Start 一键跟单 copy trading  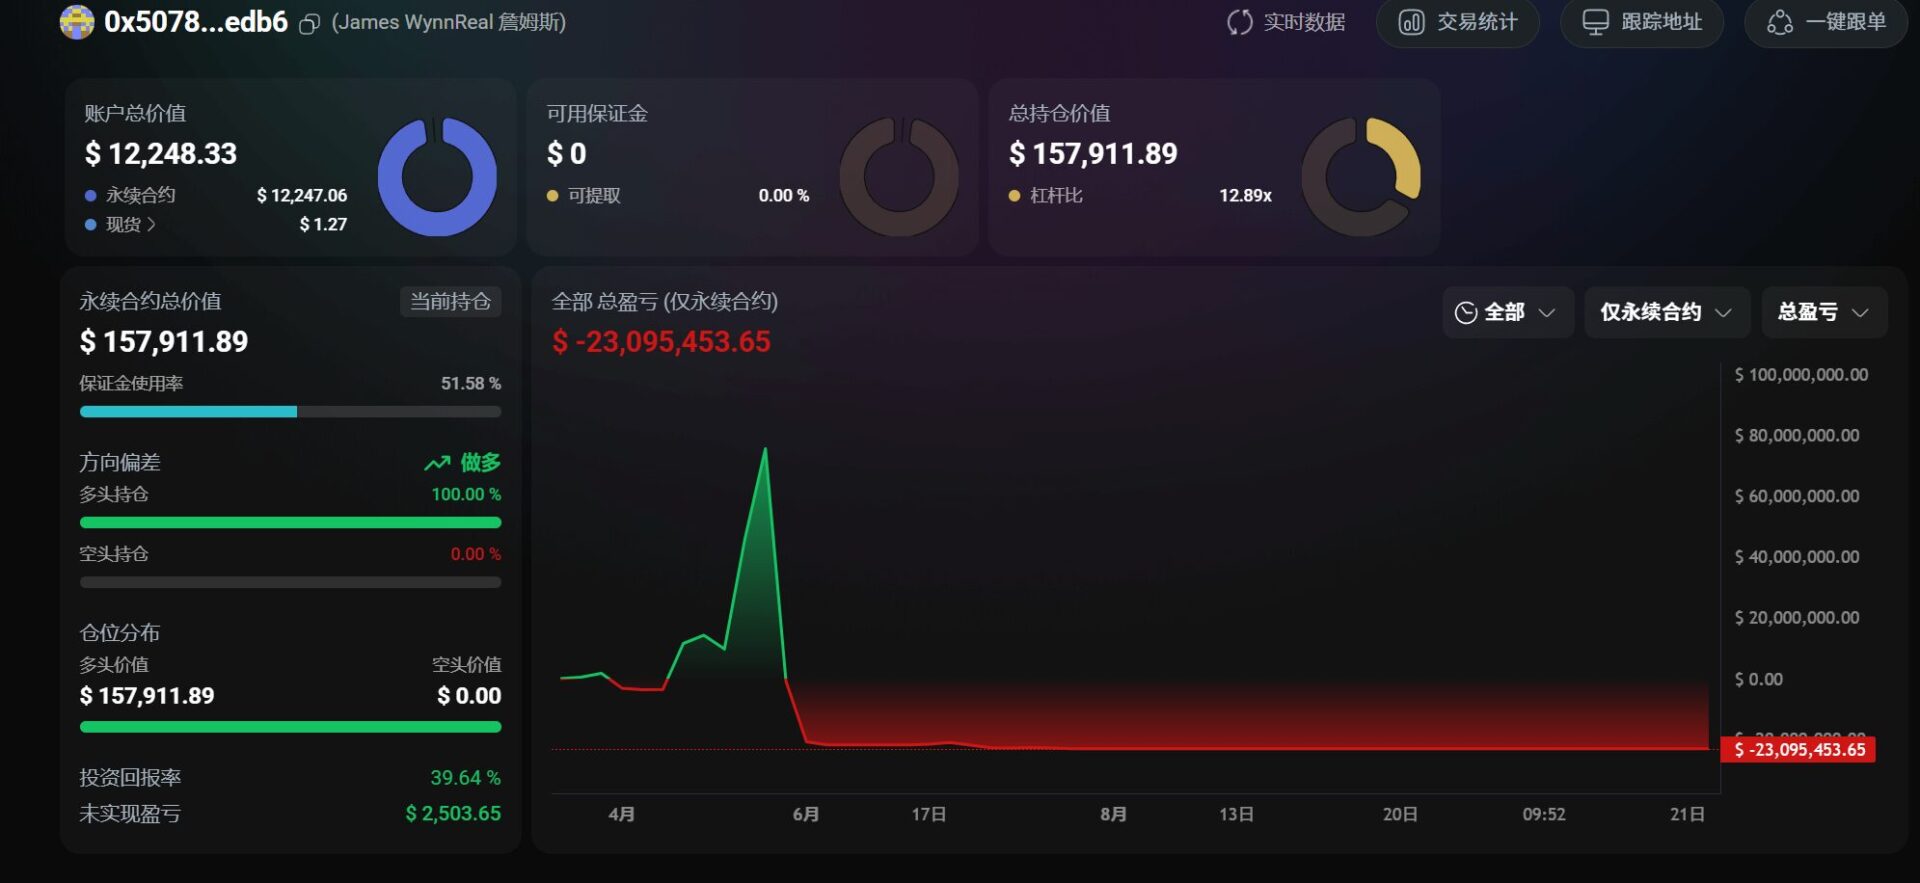point(1826,22)
